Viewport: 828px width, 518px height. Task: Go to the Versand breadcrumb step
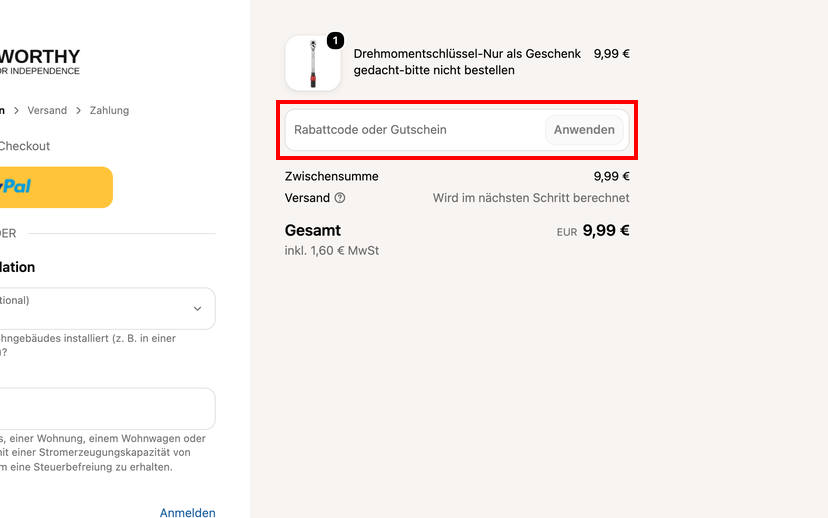[47, 110]
